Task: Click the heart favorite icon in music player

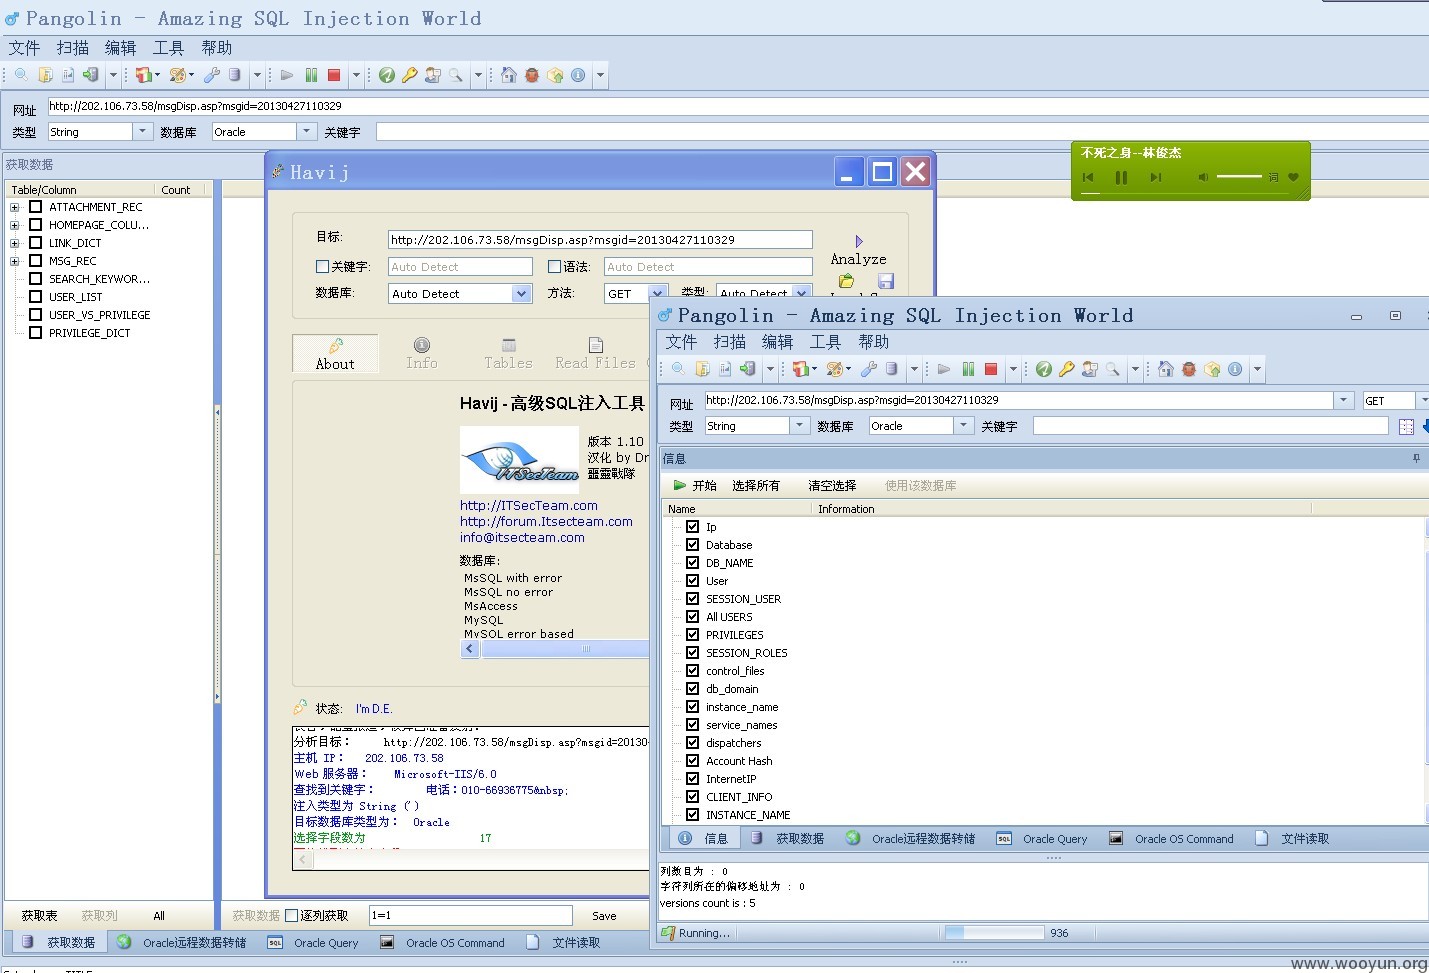Action: (x=1293, y=177)
